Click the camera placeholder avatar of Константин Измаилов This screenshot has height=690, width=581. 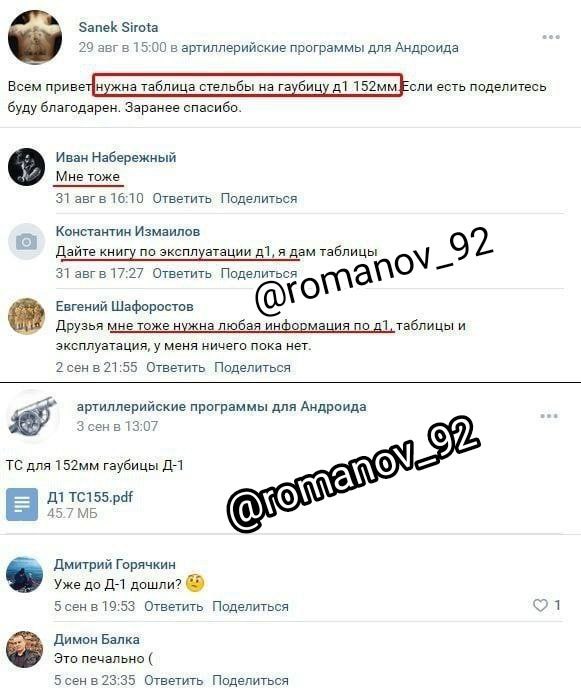pyautogui.click(x=26, y=241)
